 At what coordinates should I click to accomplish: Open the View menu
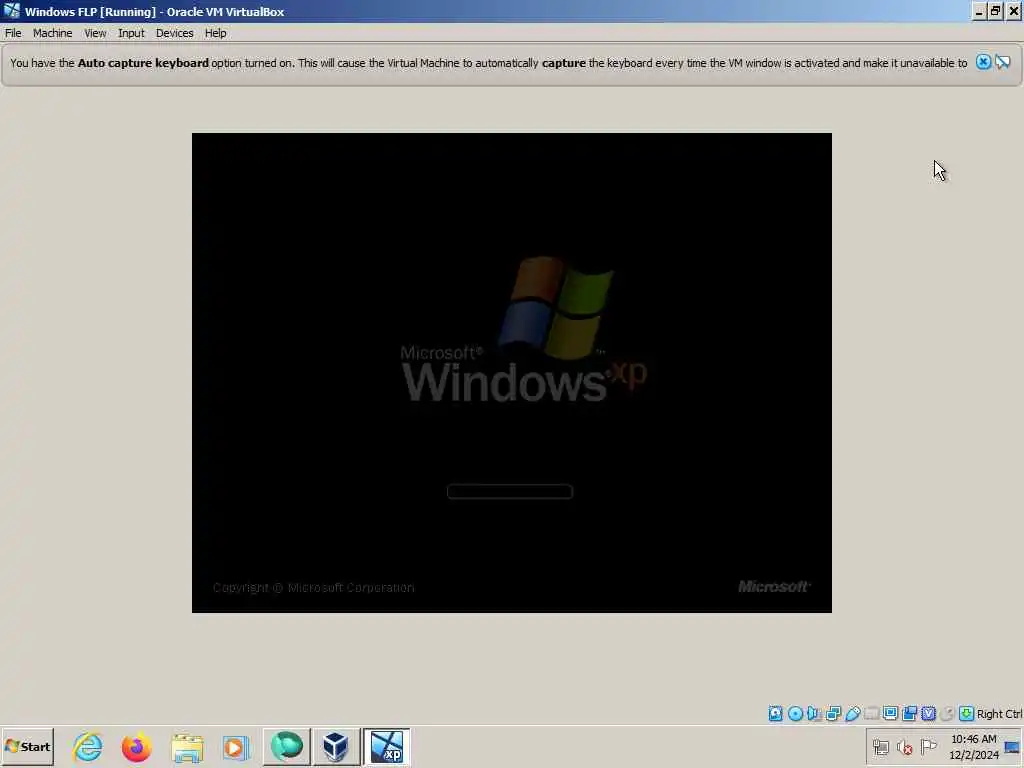pyautogui.click(x=95, y=33)
